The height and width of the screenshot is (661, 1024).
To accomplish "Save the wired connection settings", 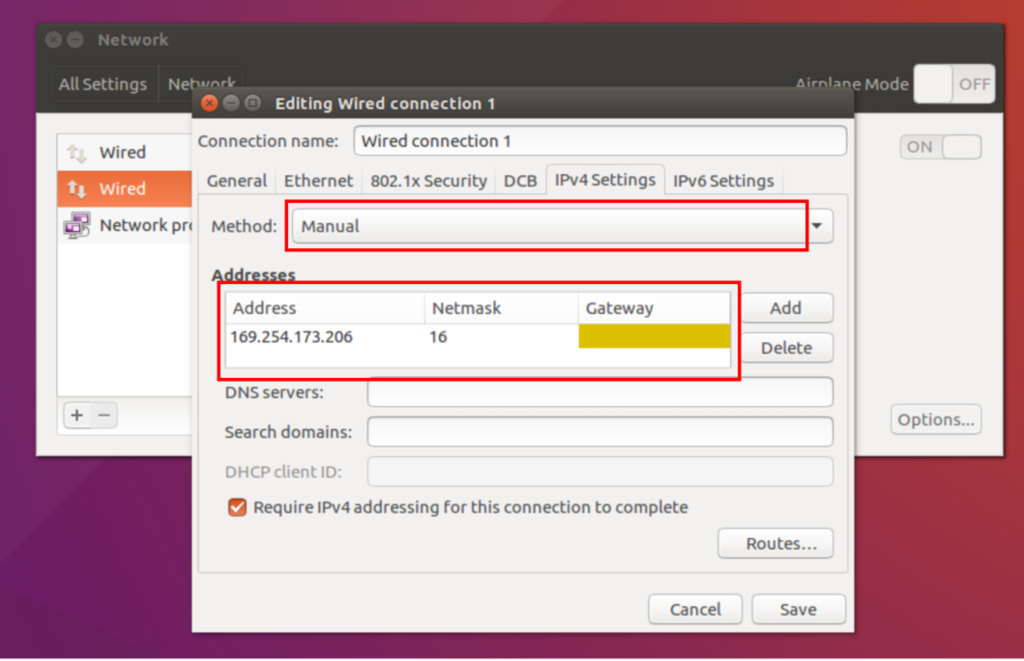I will click(x=798, y=609).
